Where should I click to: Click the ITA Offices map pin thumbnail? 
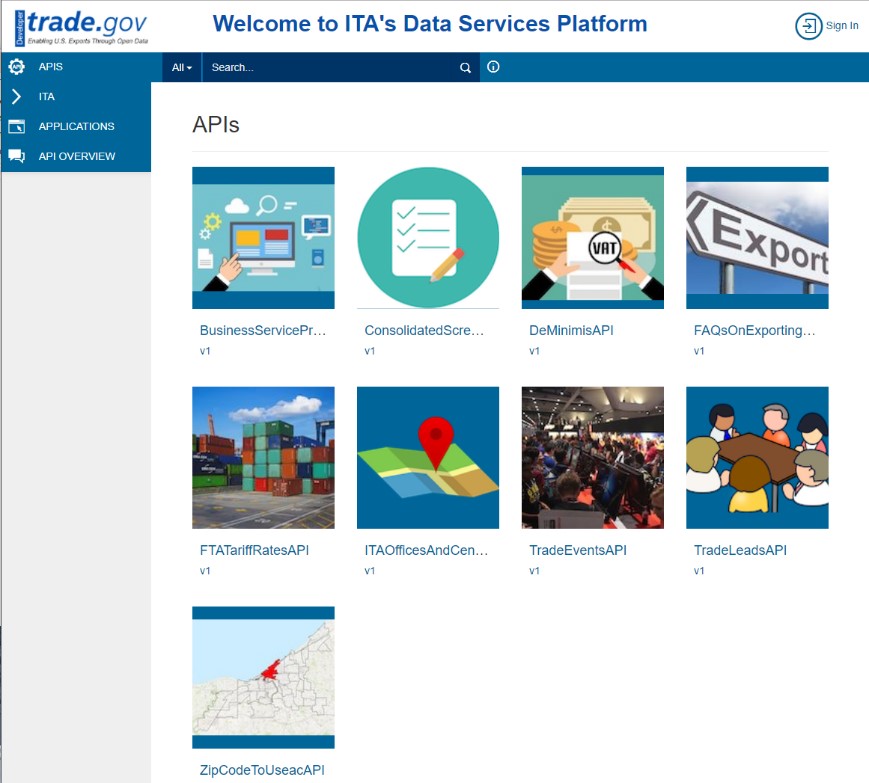(x=428, y=457)
